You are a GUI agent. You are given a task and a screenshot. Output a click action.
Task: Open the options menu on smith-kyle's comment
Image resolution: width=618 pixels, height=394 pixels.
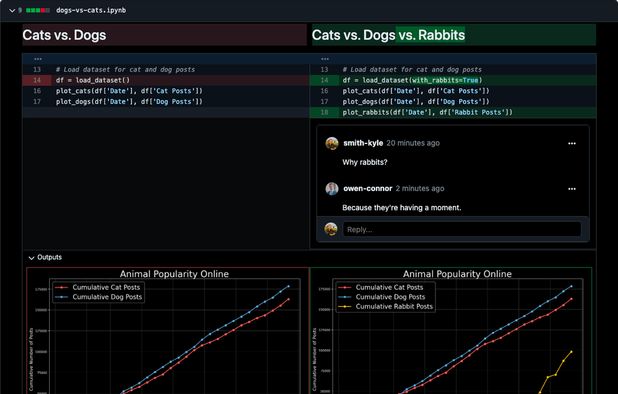point(571,143)
